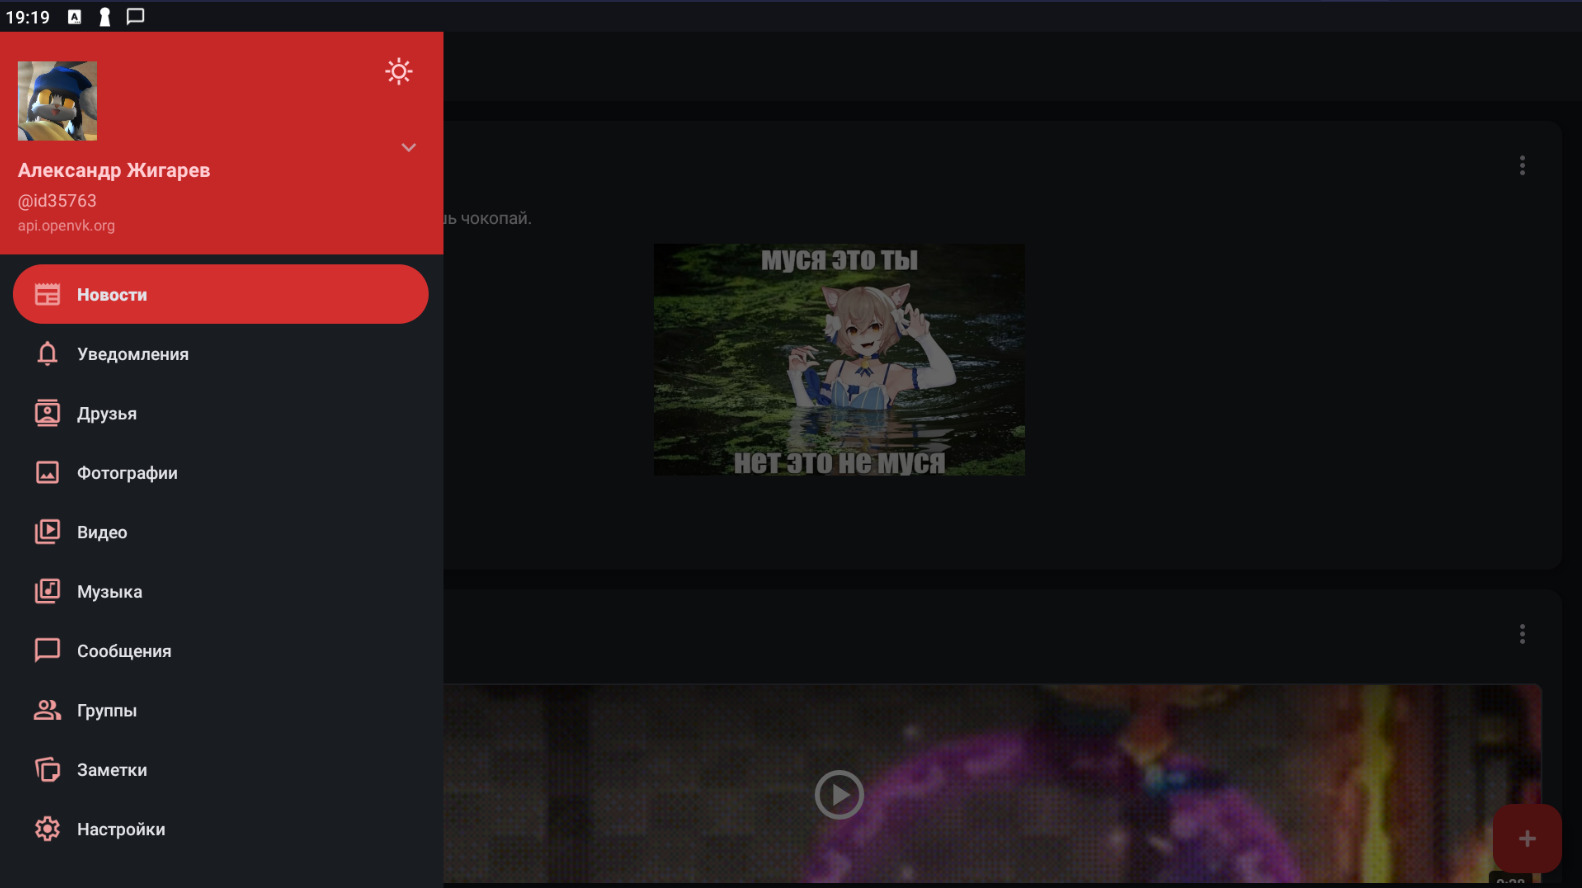
Task: Click the keyhole notification icon in status bar
Action: pos(104,16)
